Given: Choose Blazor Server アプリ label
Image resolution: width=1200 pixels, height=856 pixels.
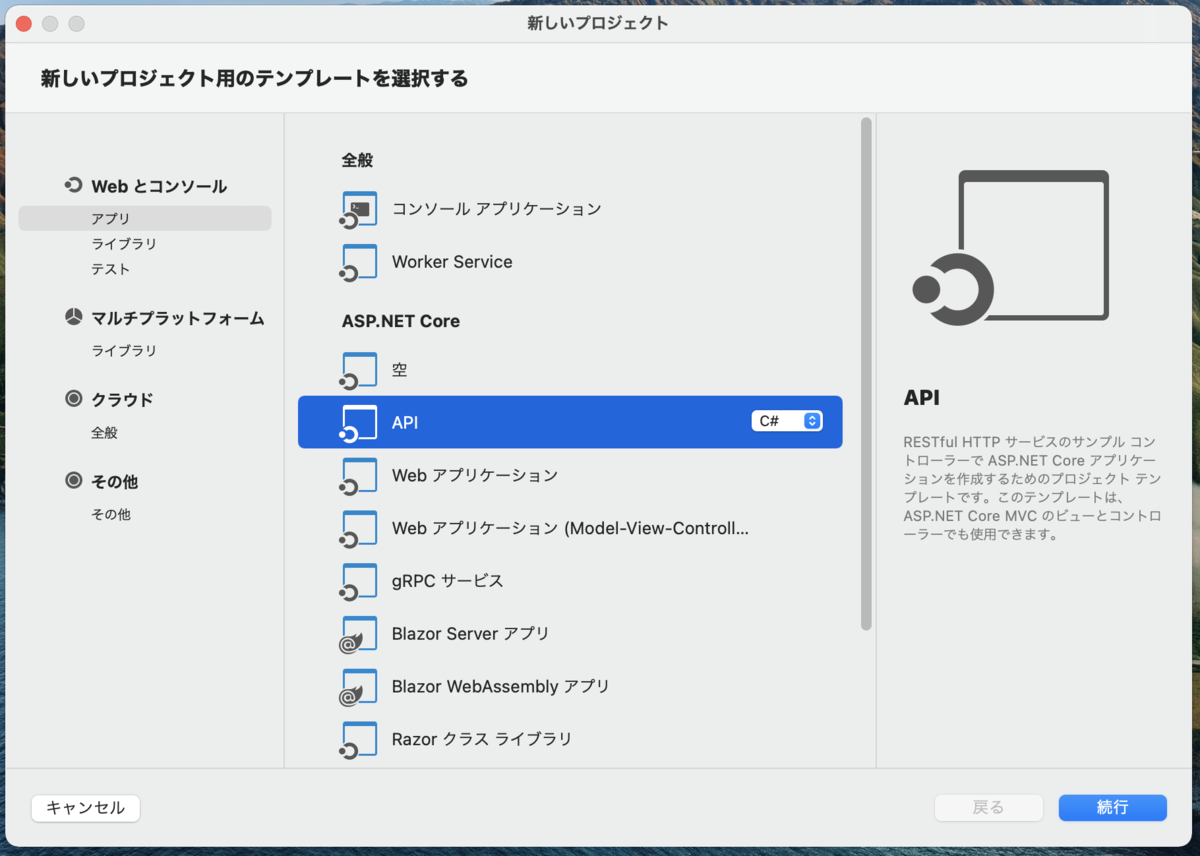Looking at the screenshot, I should [x=470, y=634].
